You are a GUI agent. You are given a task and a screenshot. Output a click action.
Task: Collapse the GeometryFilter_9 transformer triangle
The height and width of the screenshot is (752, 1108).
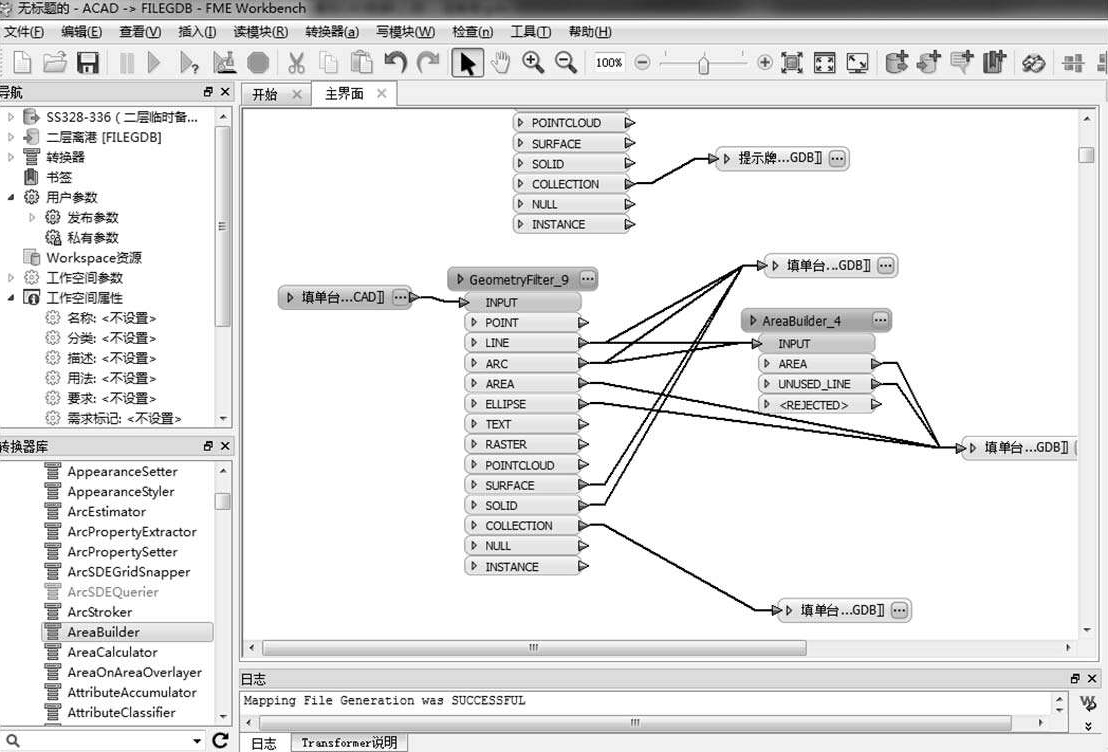click(460, 280)
